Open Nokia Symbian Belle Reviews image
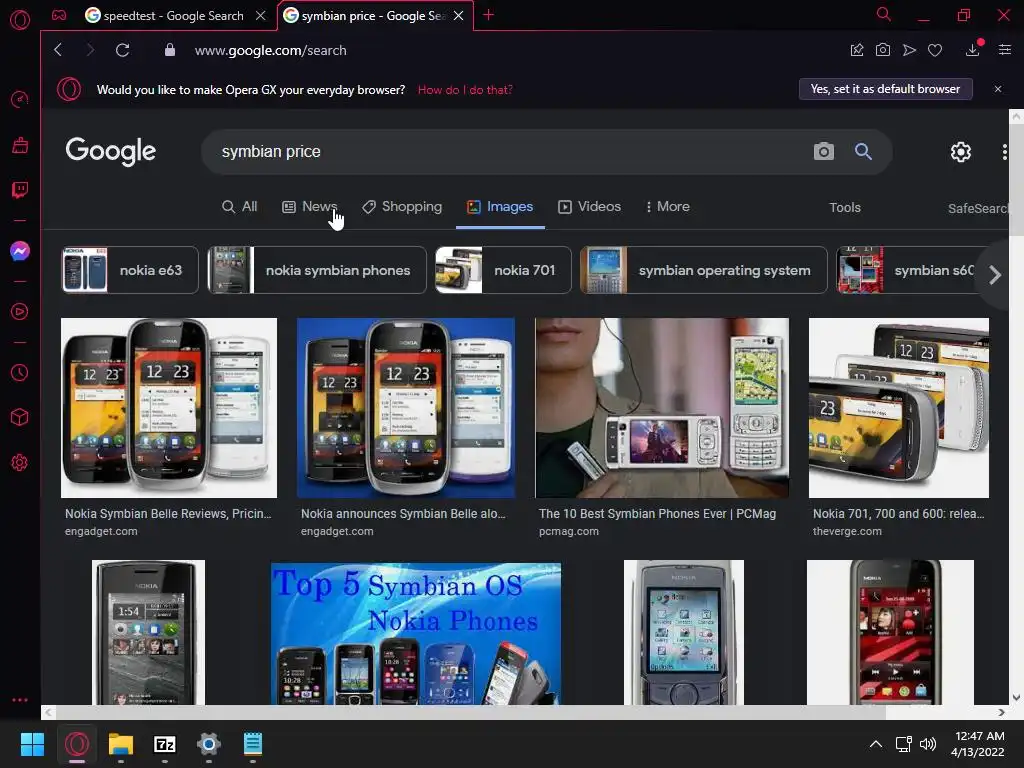This screenshot has width=1024, height=768. 169,408
